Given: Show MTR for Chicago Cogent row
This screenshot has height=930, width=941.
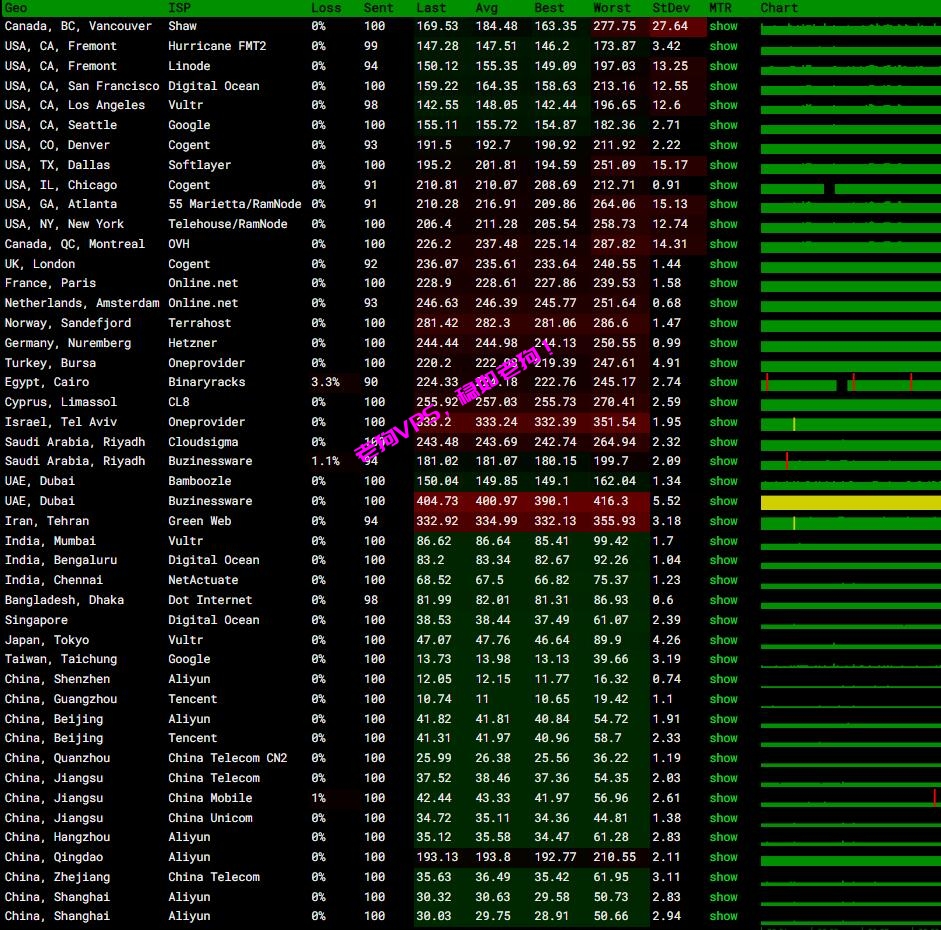Looking at the screenshot, I should pyautogui.click(x=723, y=185).
